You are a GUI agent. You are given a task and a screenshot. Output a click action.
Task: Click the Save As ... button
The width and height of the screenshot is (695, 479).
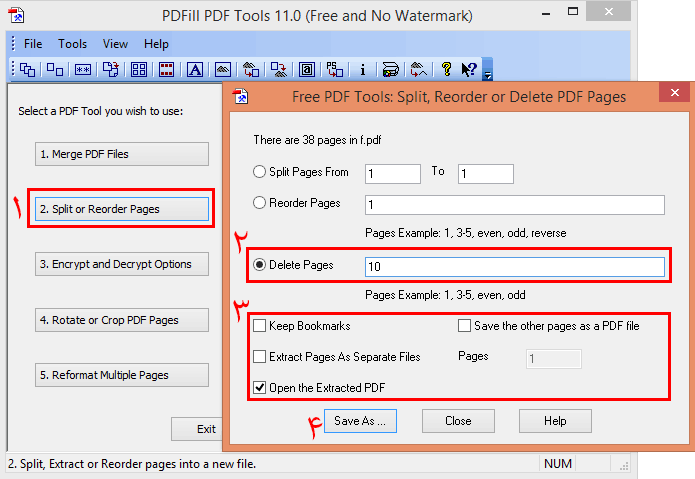(x=360, y=421)
